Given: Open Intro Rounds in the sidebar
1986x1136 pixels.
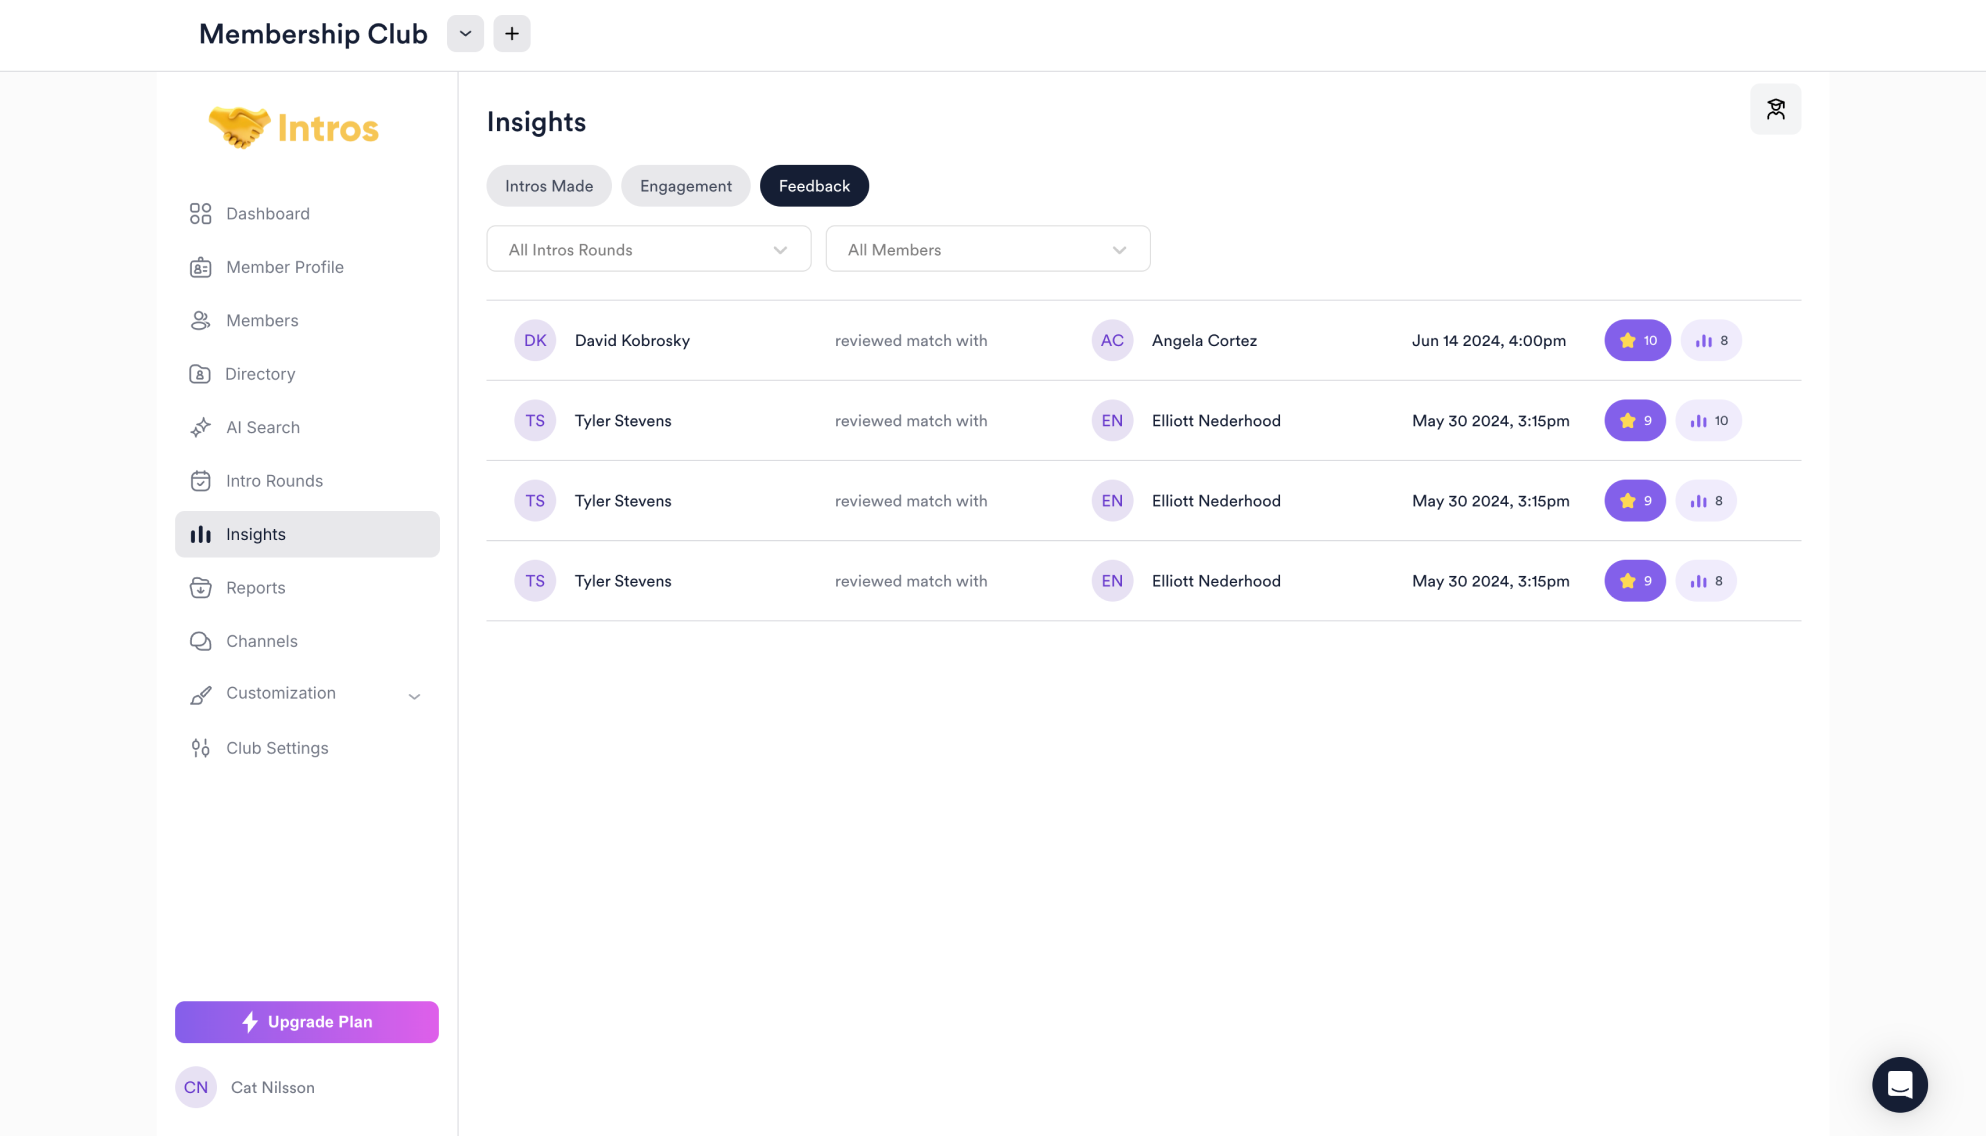Looking at the screenshot, I should click(x=274, y=481).
